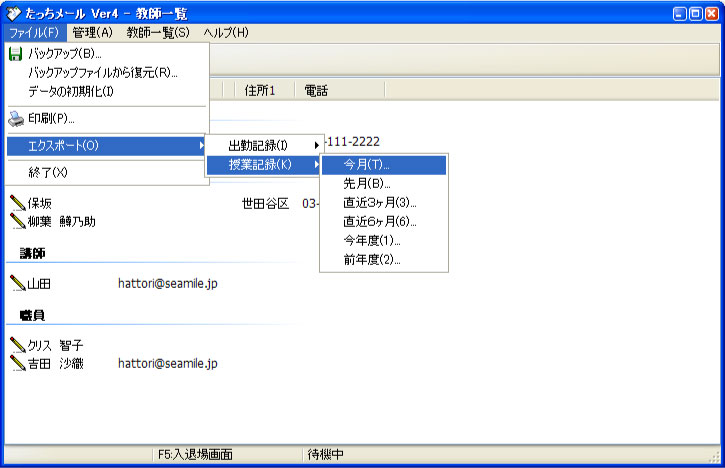Click teacher name 保坂
Viewport: 725px width, 468px height.
click(x=40, y=203)
